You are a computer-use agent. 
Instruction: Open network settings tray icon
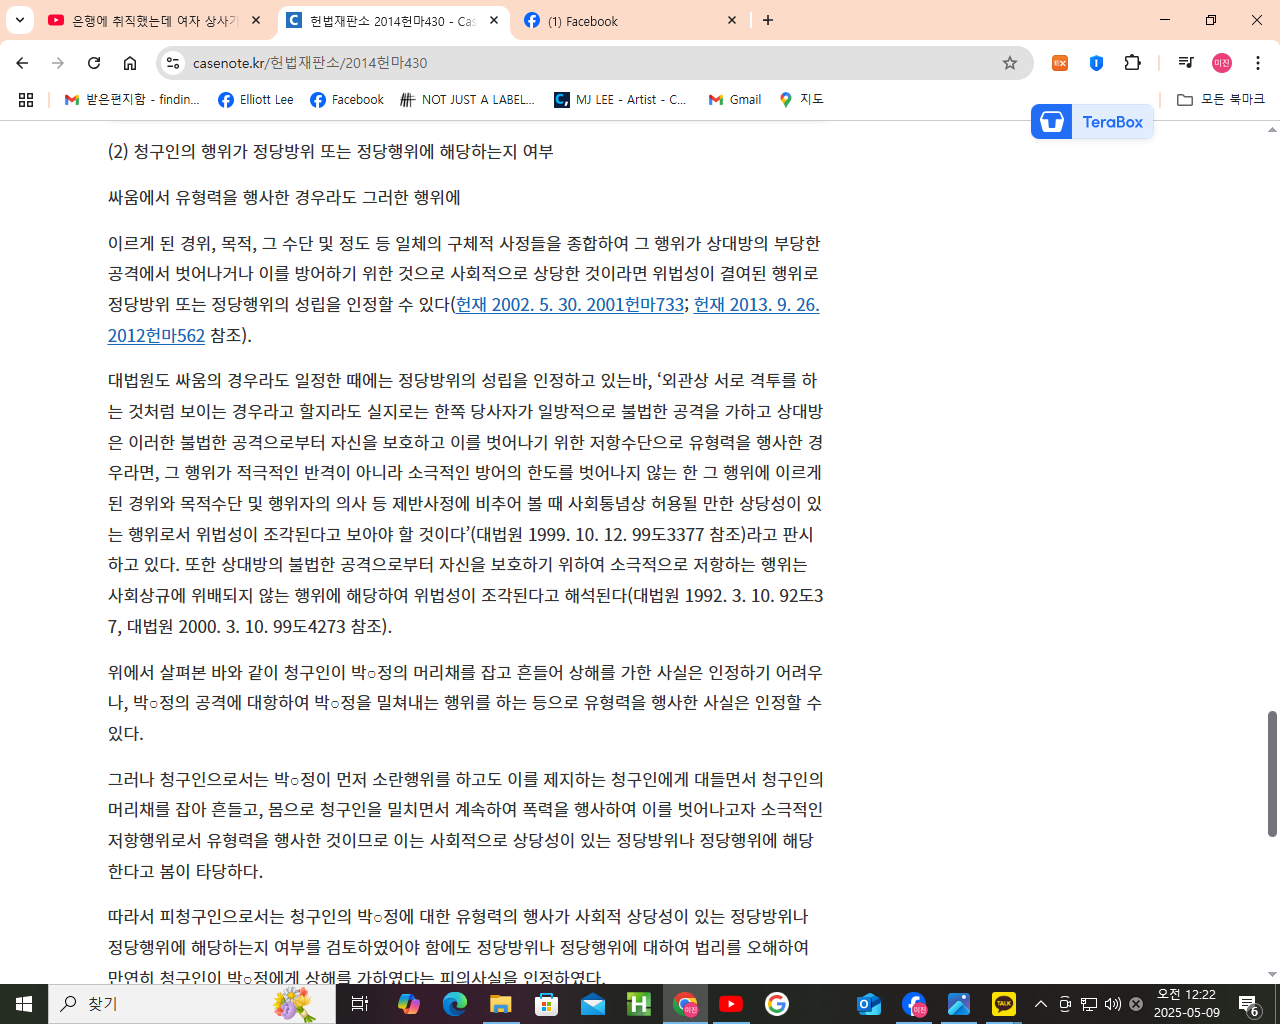[1089, 1004]
